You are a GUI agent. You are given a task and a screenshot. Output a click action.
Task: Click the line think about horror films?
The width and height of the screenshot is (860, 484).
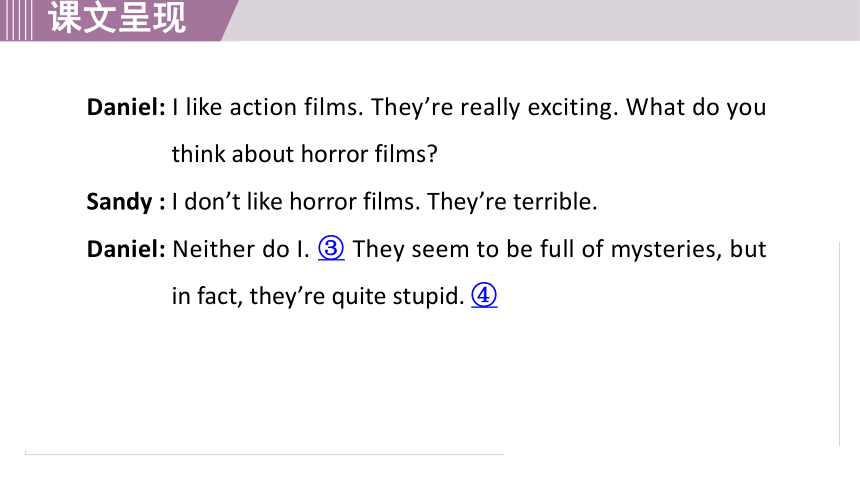coord(304,154)
